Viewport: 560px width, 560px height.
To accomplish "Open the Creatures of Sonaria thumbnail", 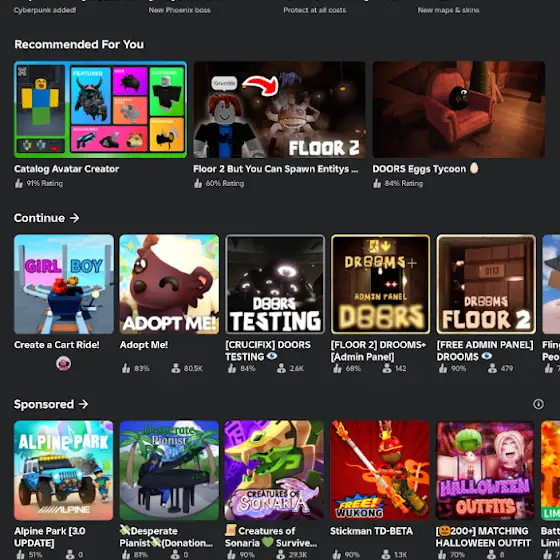I will click(275, 470).
